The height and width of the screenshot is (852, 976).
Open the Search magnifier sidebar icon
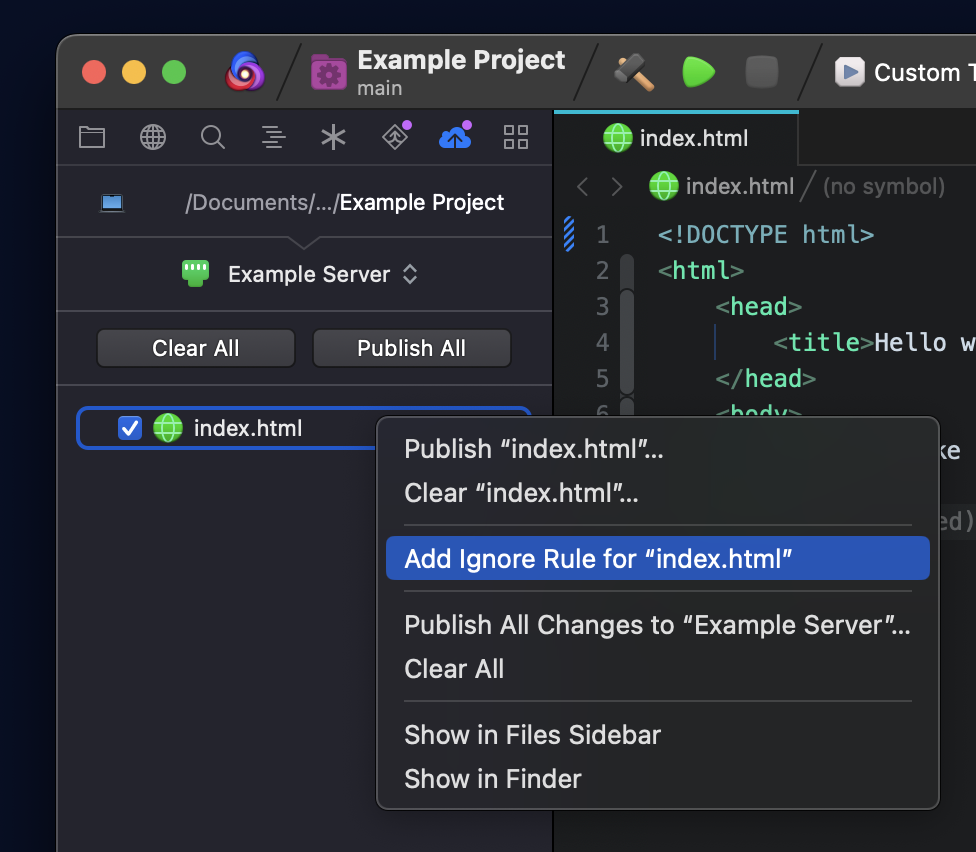[x=213, y=137]
